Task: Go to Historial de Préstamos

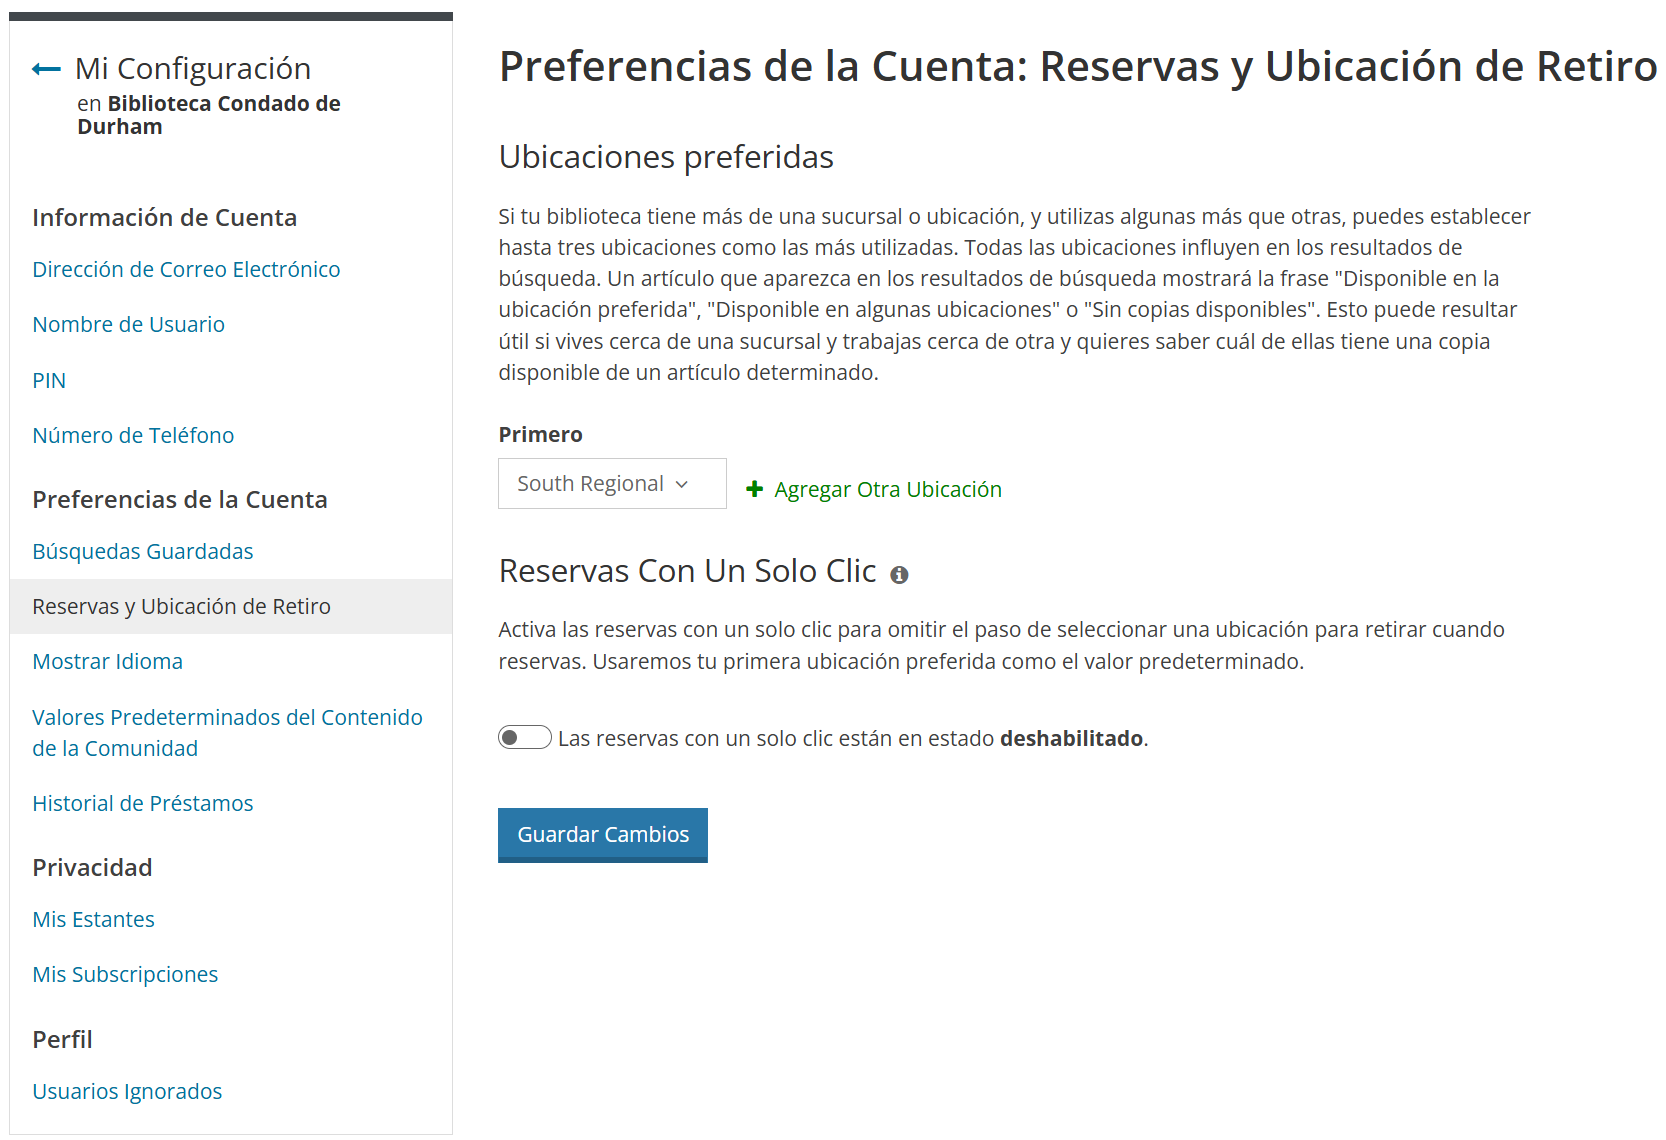Action: [143, 804]
